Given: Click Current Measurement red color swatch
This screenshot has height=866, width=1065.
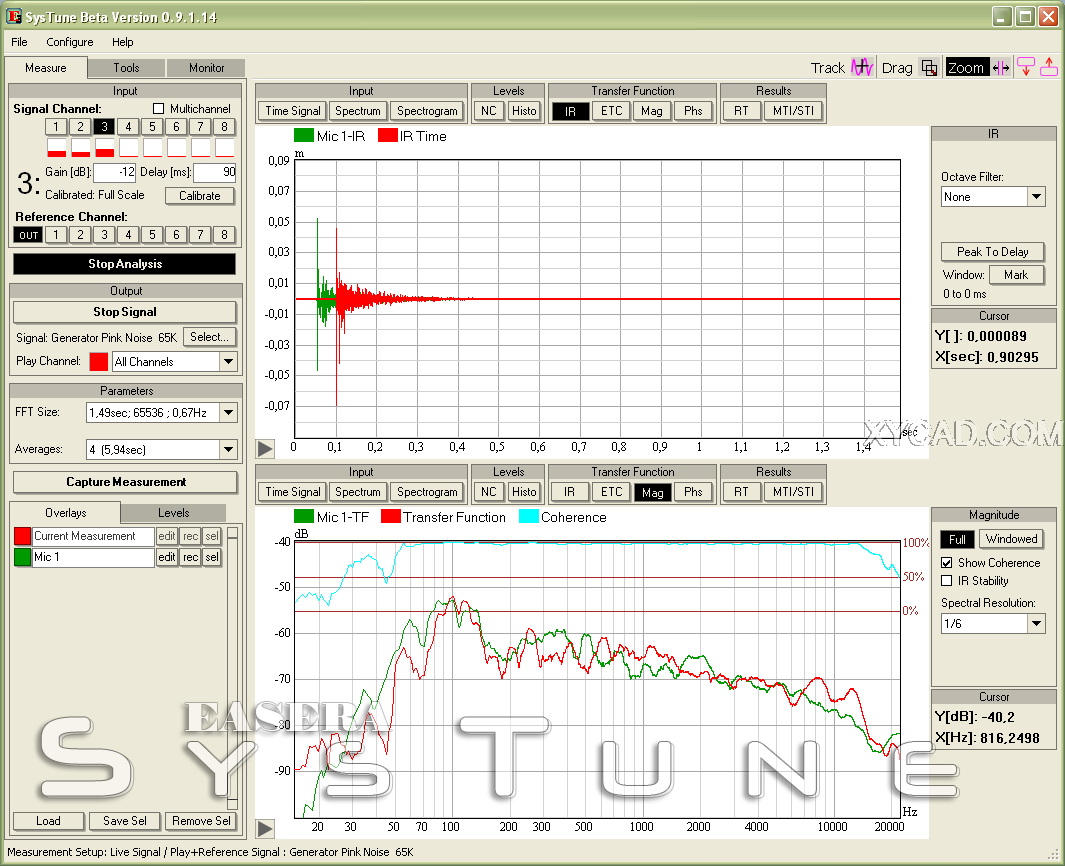Looking at the screenshot, I should pyautogui.click(x=22, y=536).
